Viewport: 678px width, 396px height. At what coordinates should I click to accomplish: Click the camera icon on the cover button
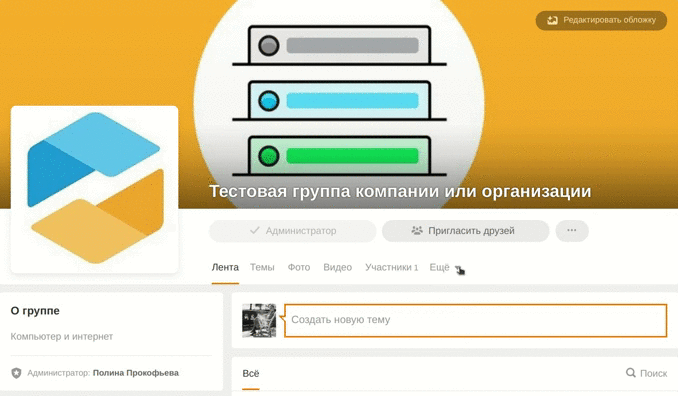coord(552,20)
